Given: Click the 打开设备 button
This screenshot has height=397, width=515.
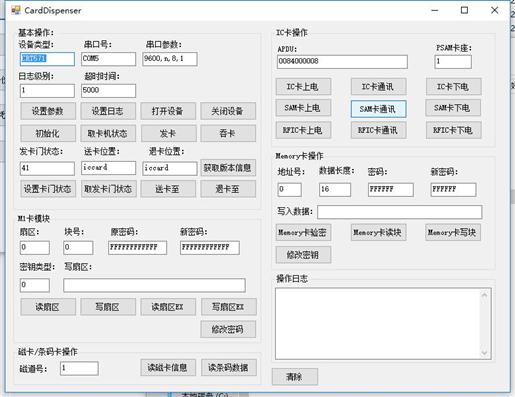Looking at the screenshot, I should pyautogui.click(x=168, y=111).
